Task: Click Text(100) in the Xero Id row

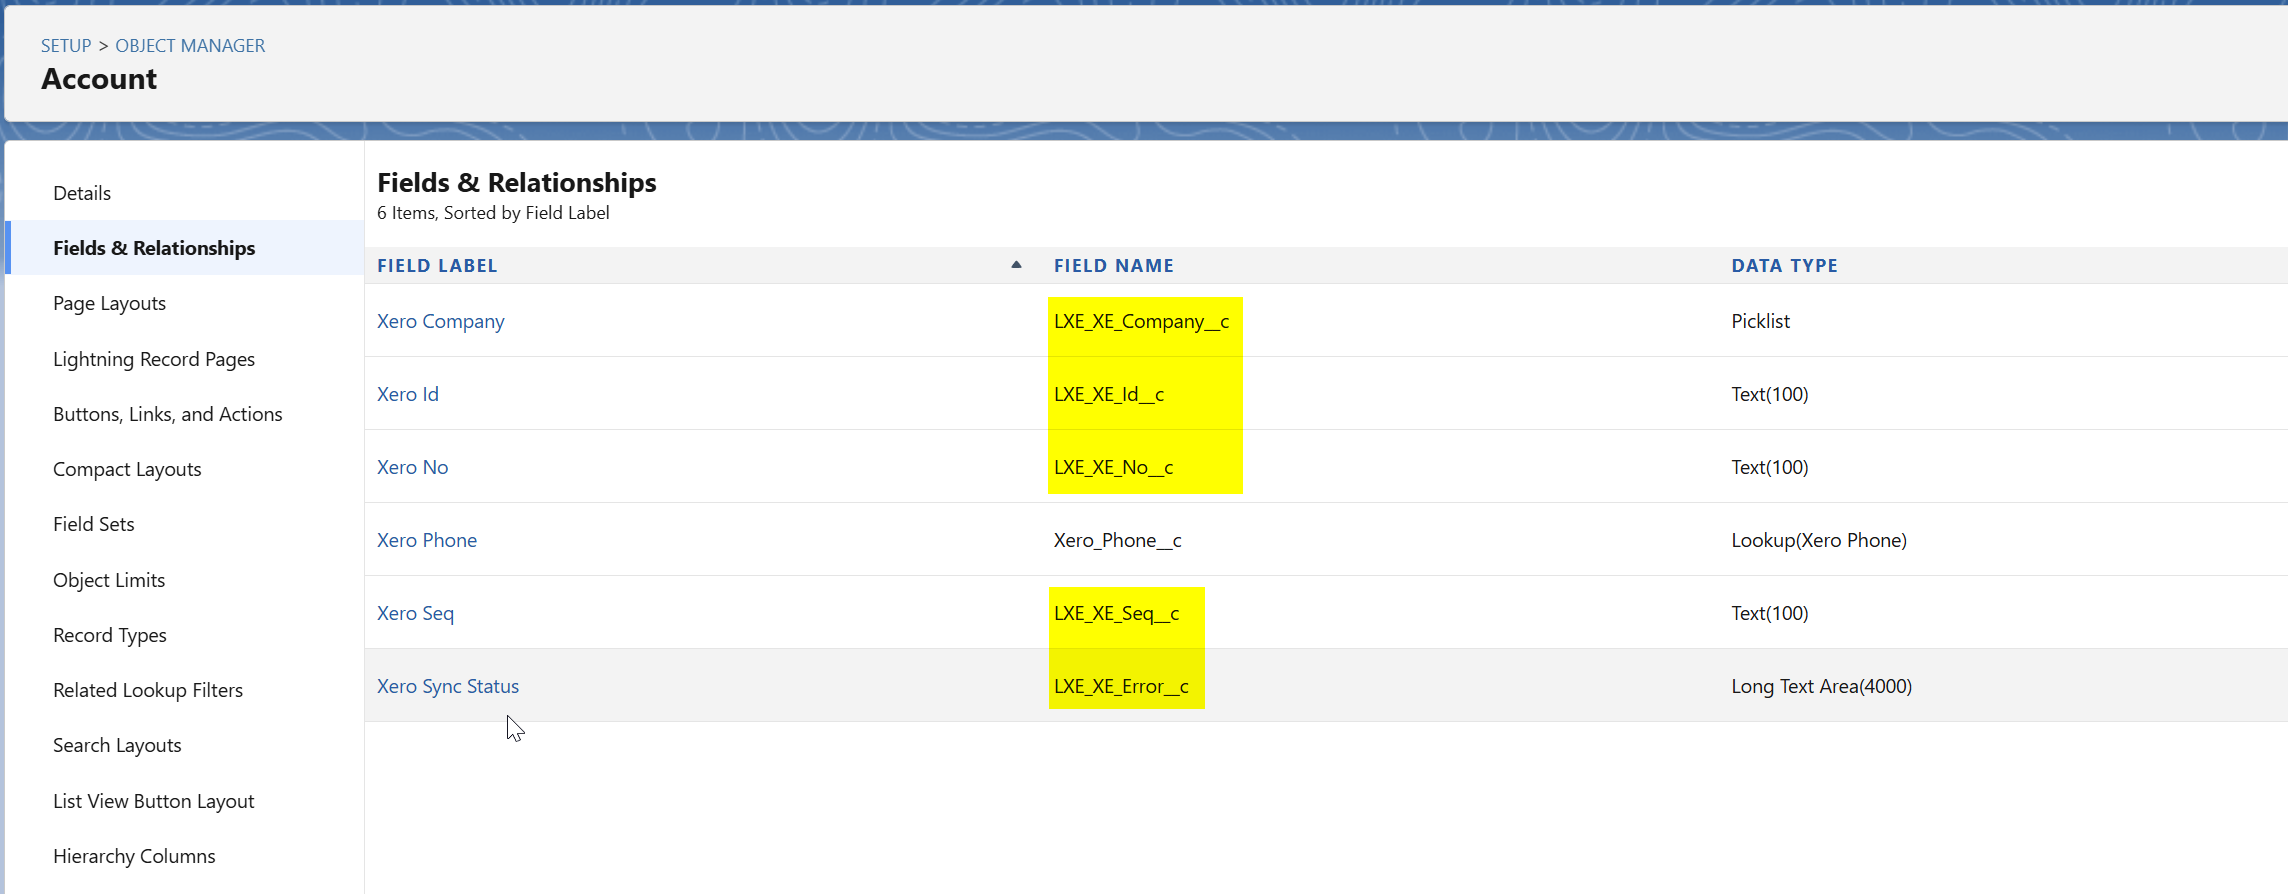Action: 1770,394
